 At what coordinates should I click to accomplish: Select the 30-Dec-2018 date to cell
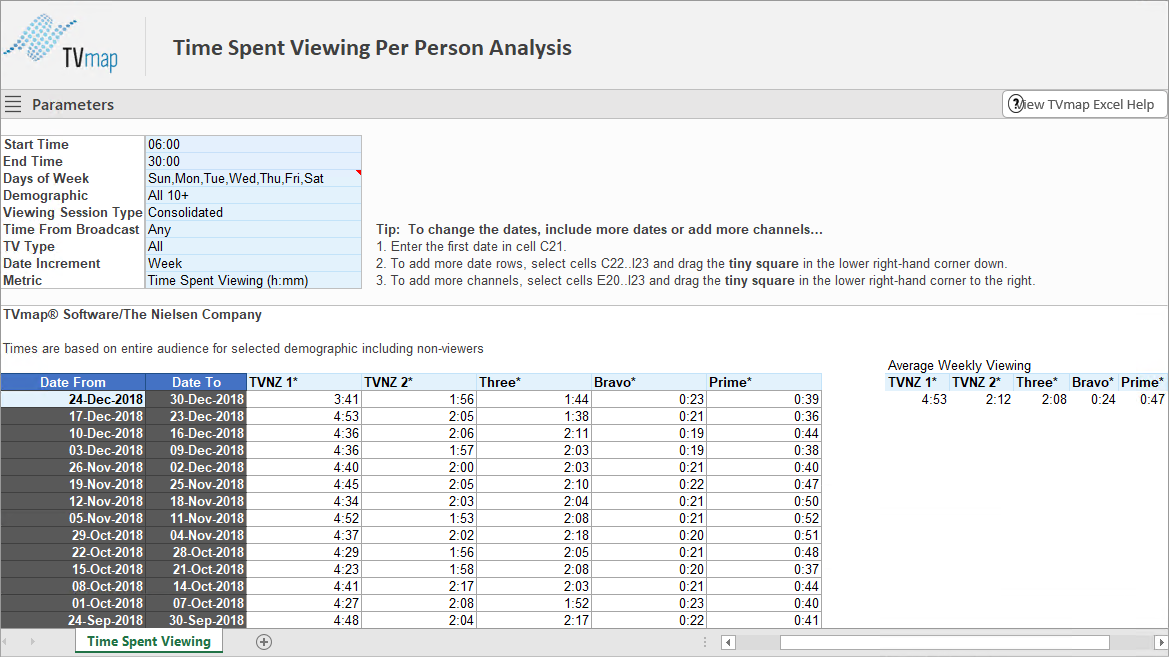[x=196, y=399]
